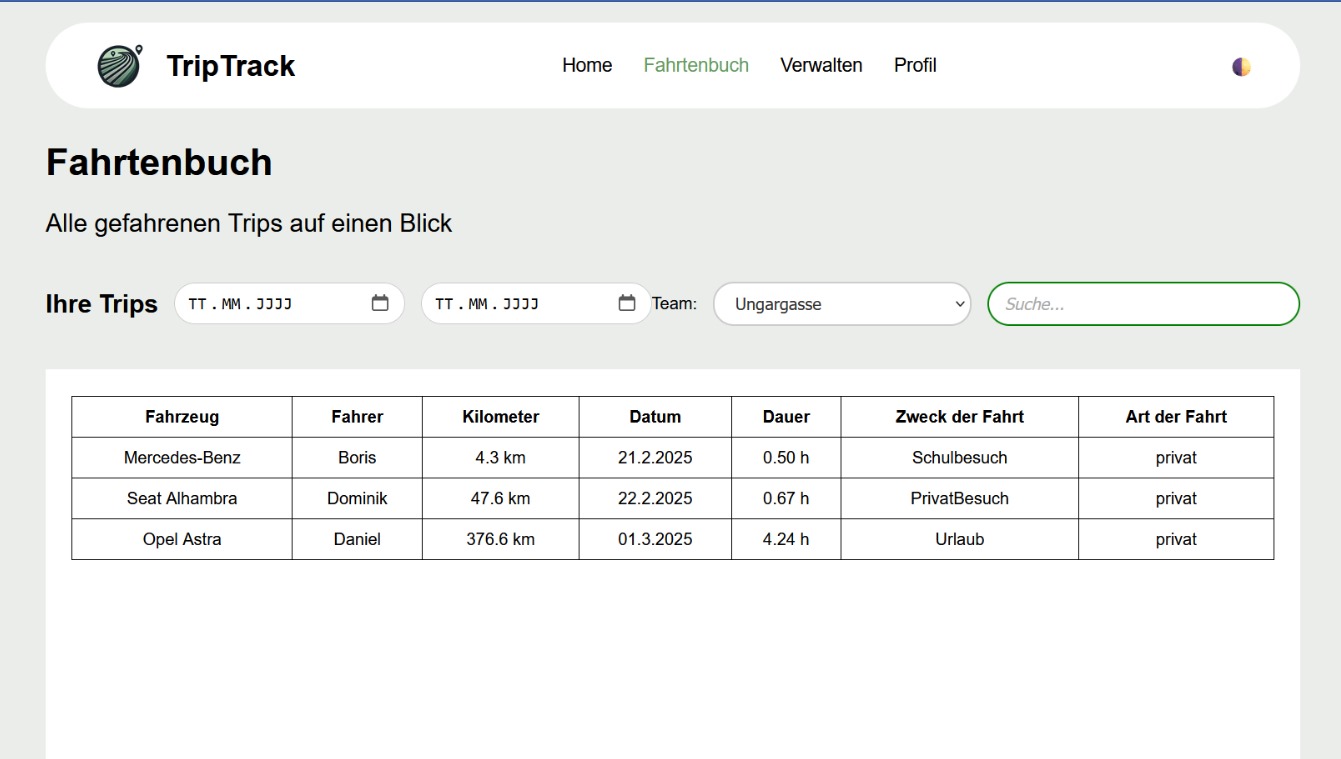Select the Opel Astra vehicle cell
This screenshot has height=759, width=1341.
182,539
